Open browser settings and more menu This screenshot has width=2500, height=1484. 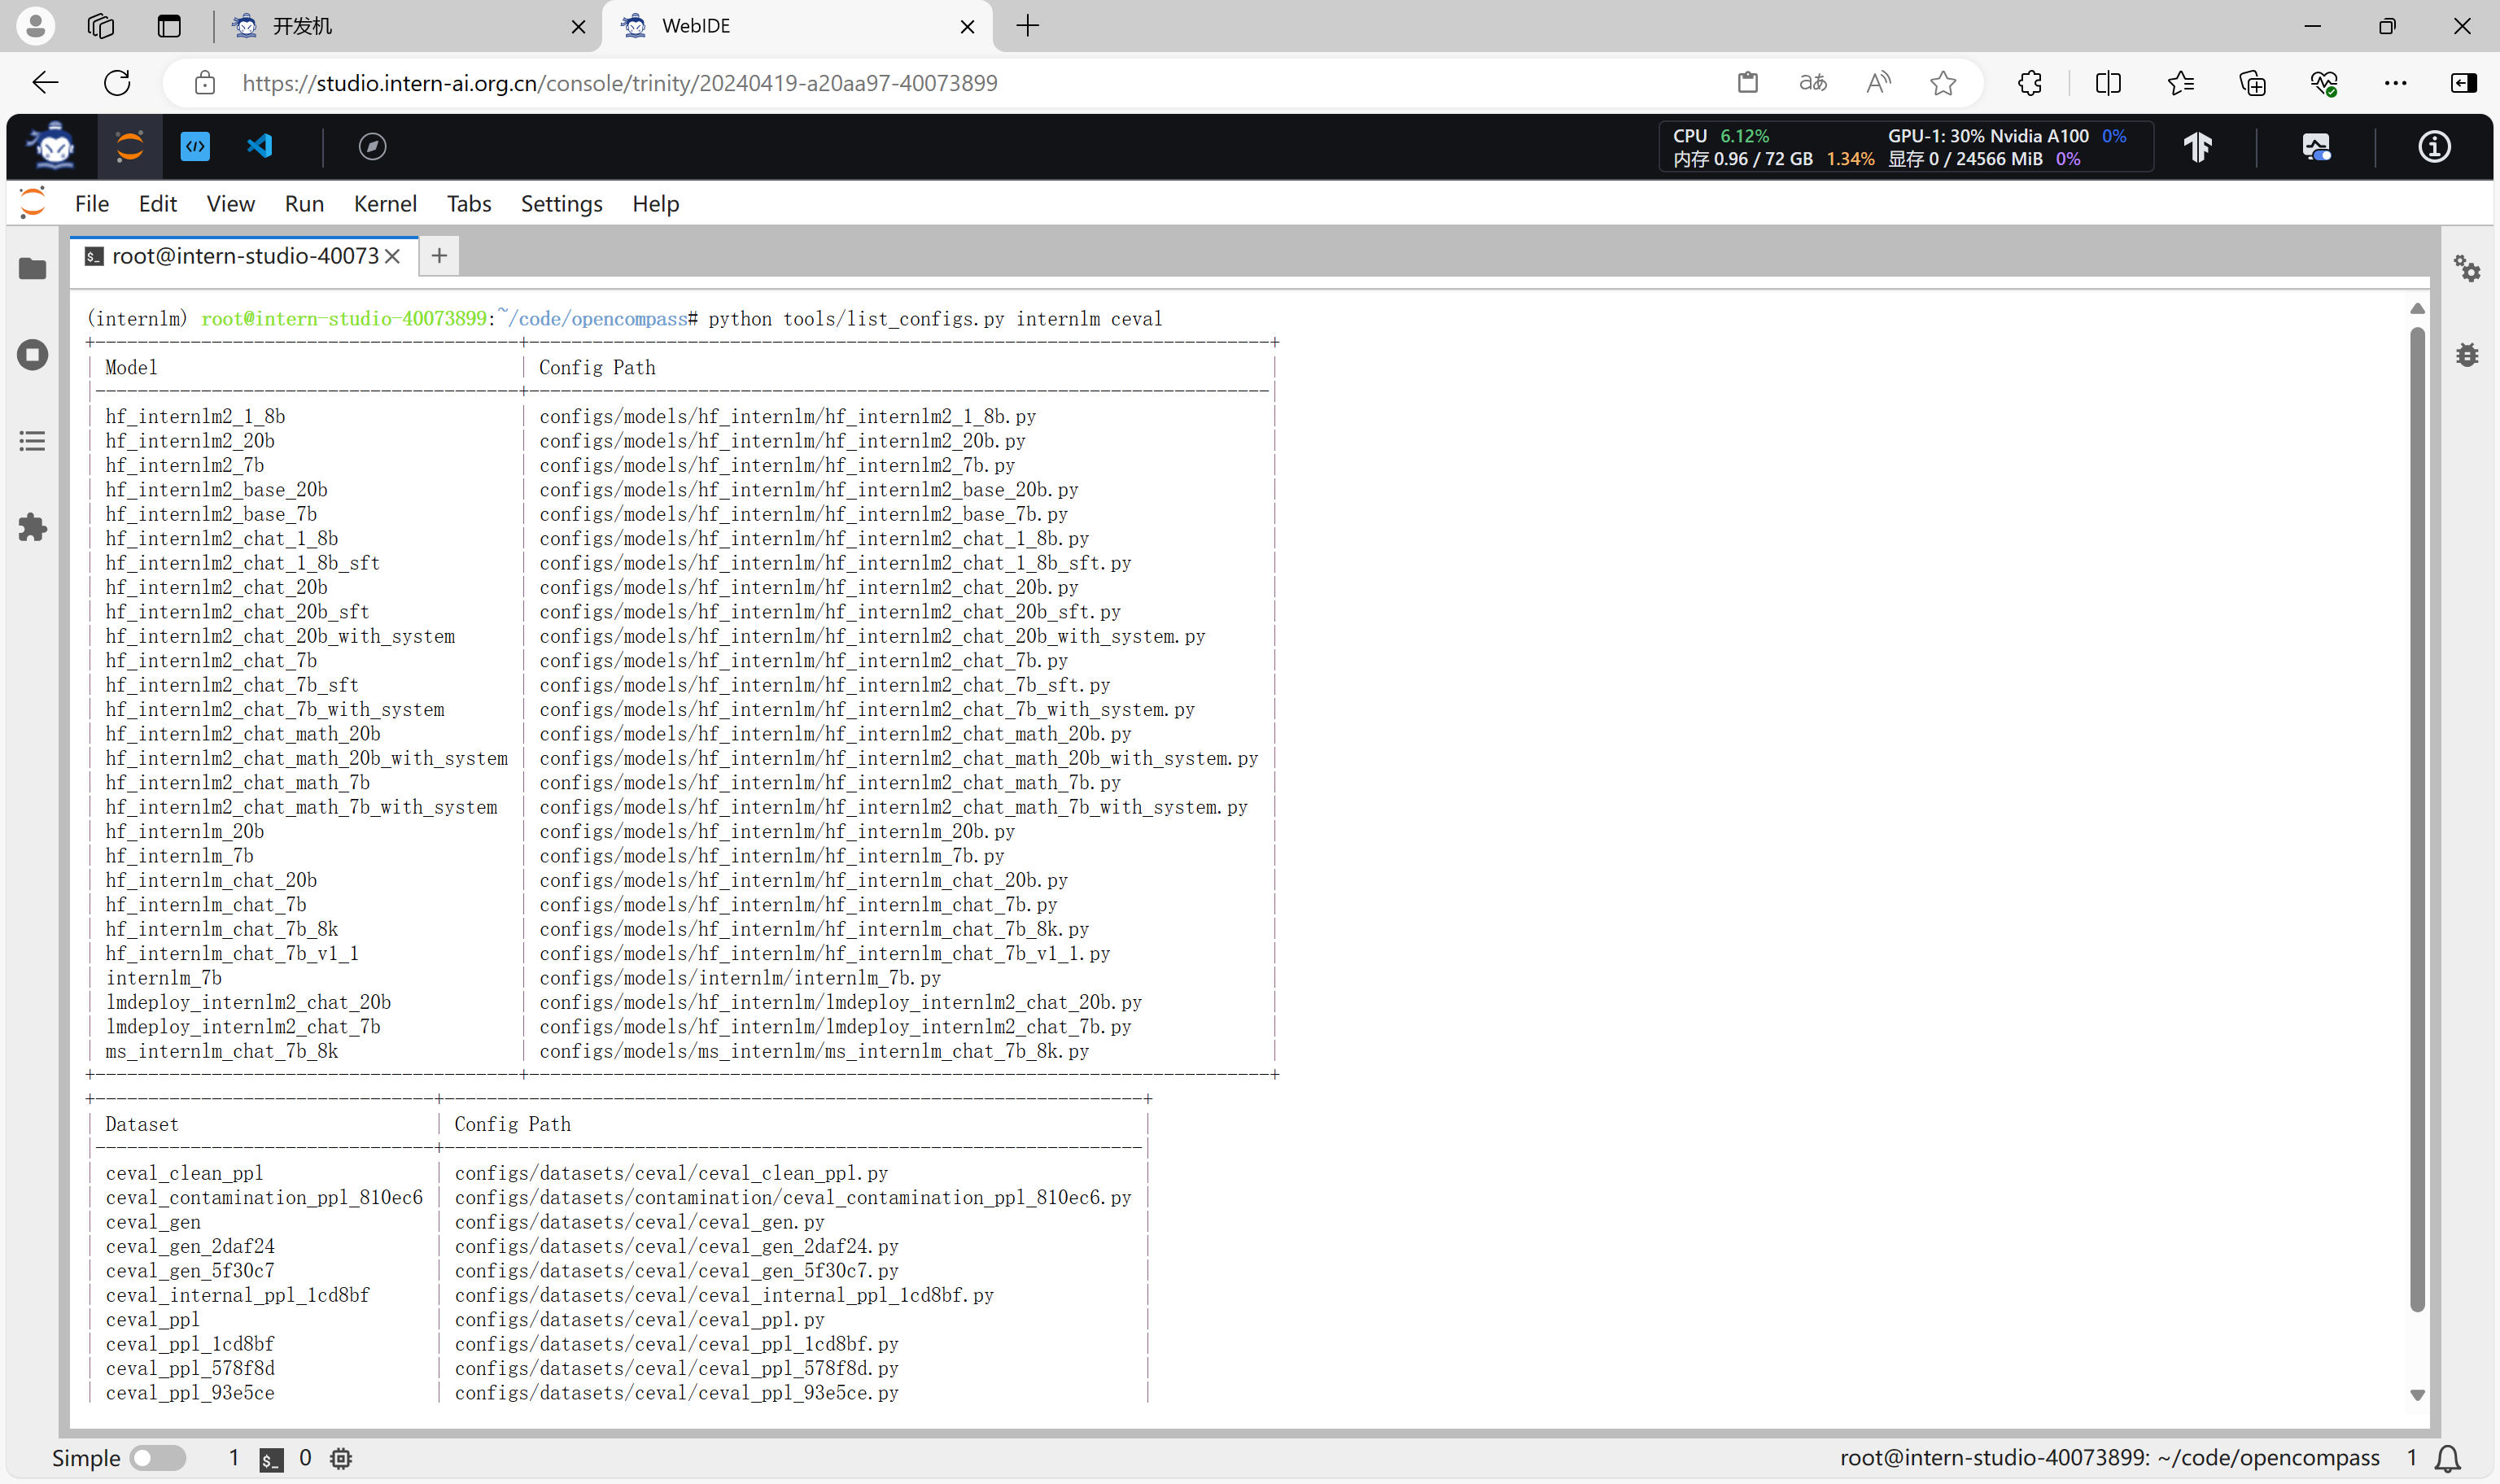tap(2395, 82)
